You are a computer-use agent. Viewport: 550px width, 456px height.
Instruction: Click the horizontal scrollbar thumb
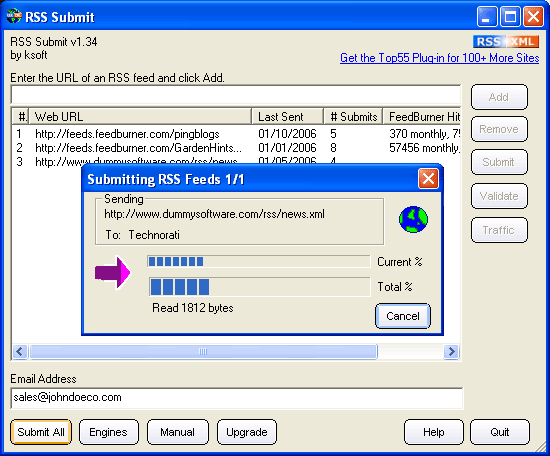point(203,351)
